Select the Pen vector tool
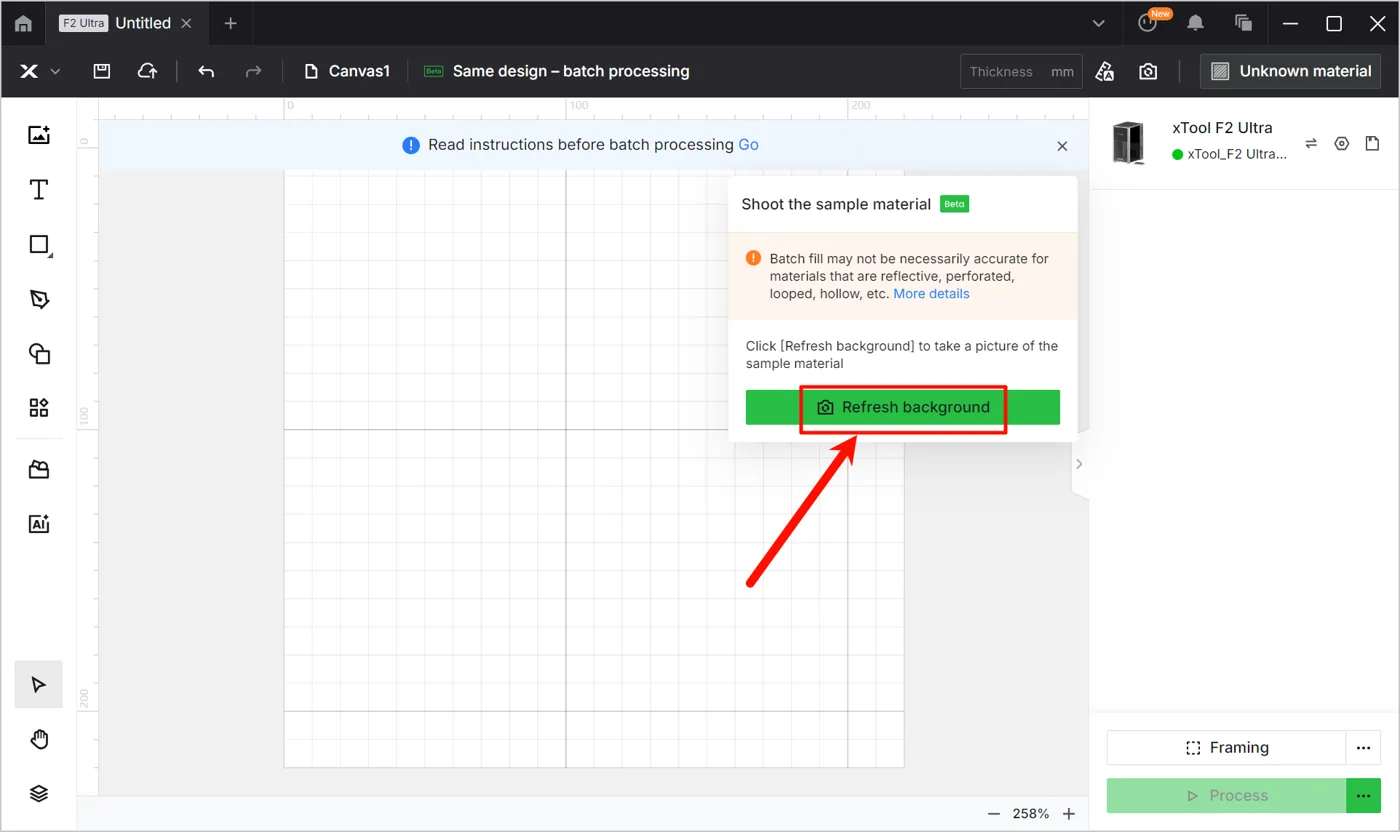1400x832 pixels. click(39, 299)
